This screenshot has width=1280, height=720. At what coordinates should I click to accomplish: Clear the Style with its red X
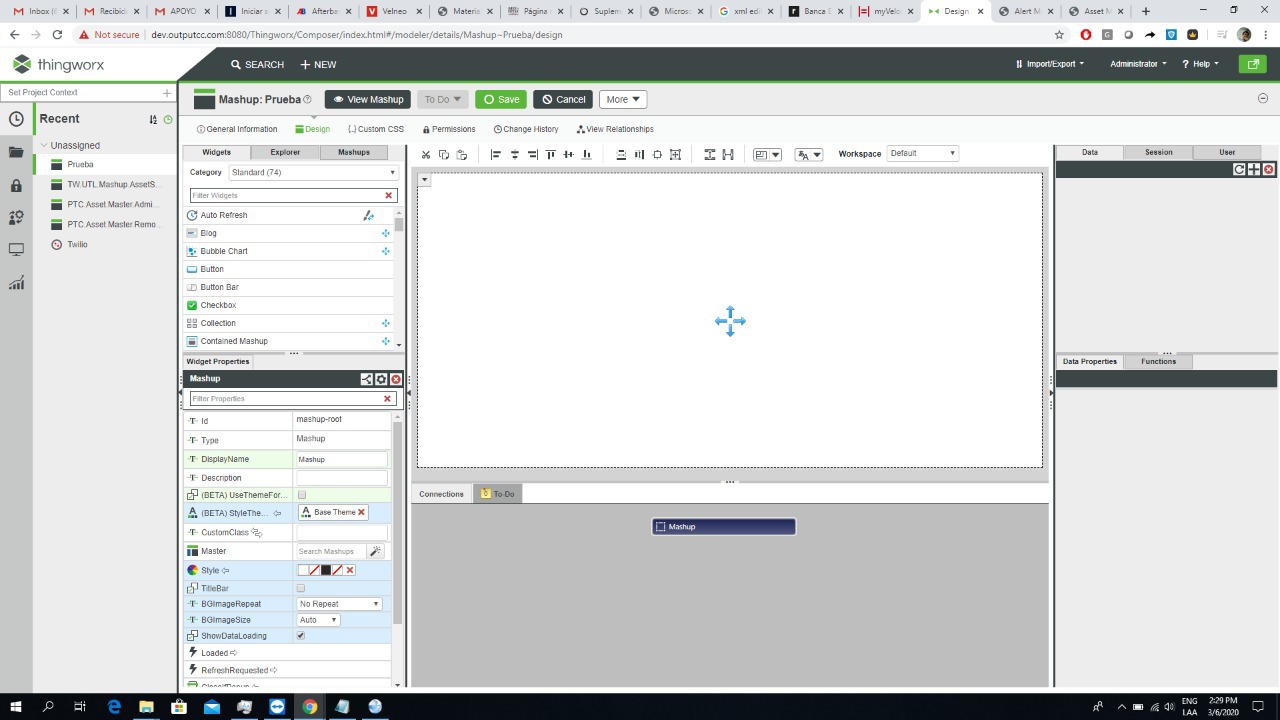pos(350,570)
